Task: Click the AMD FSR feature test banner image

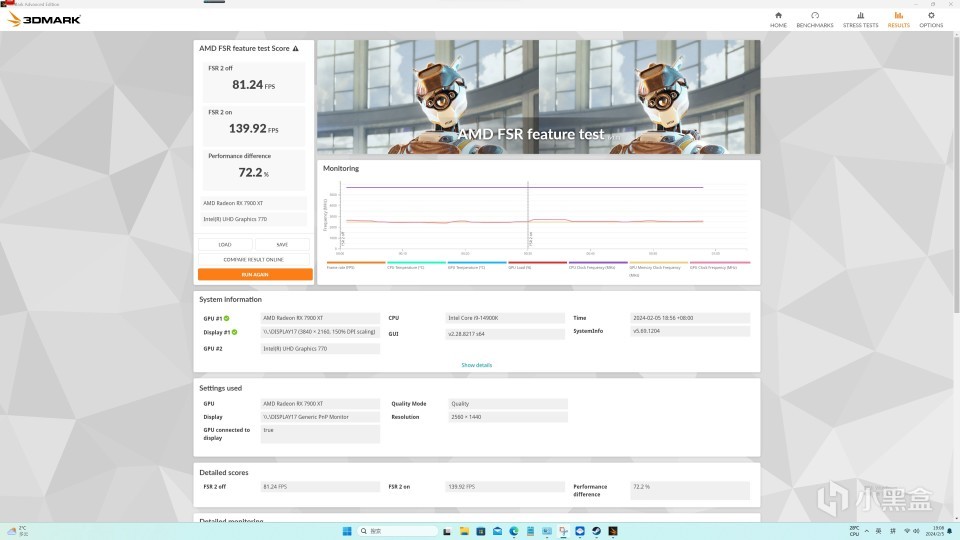Action: pos(539,97)
